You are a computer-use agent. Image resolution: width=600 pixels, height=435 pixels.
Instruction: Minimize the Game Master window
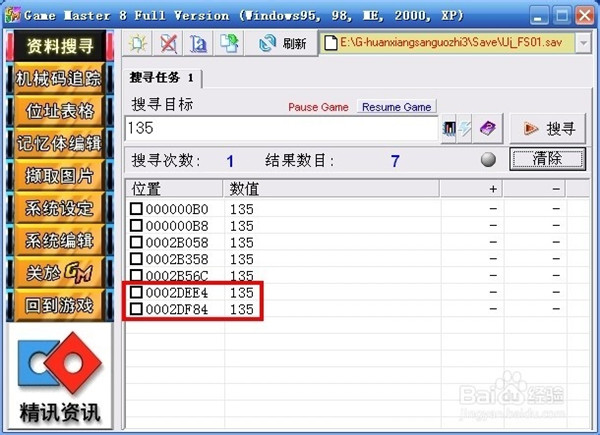[539, 16]
